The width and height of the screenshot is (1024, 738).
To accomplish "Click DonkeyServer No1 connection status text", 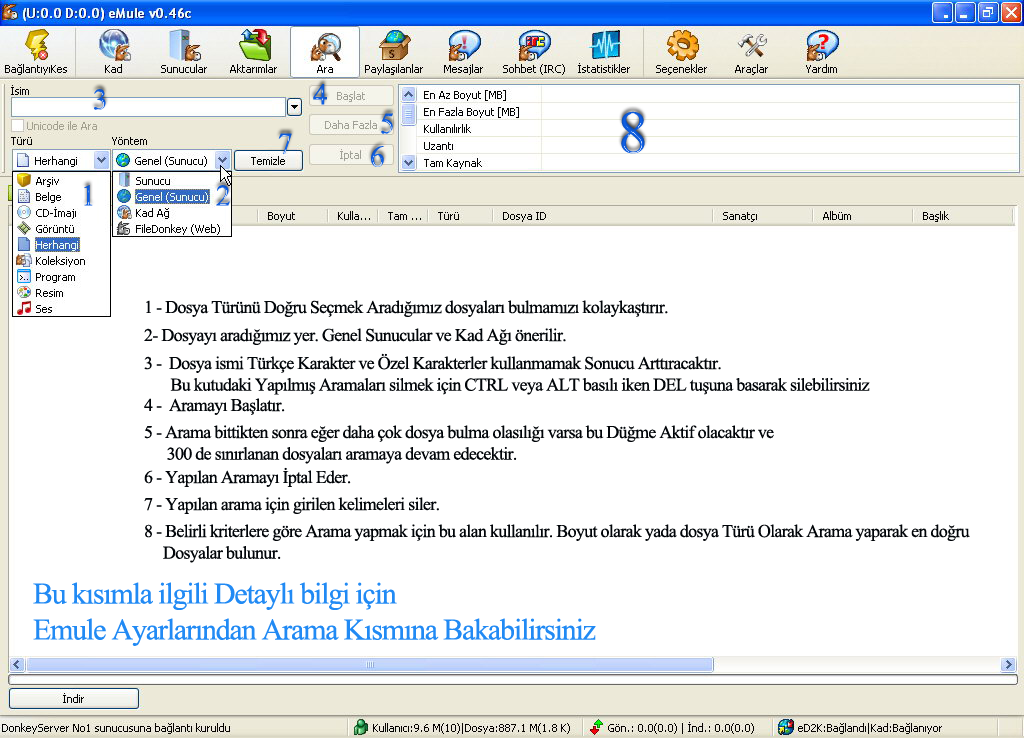I will point(116,728).
